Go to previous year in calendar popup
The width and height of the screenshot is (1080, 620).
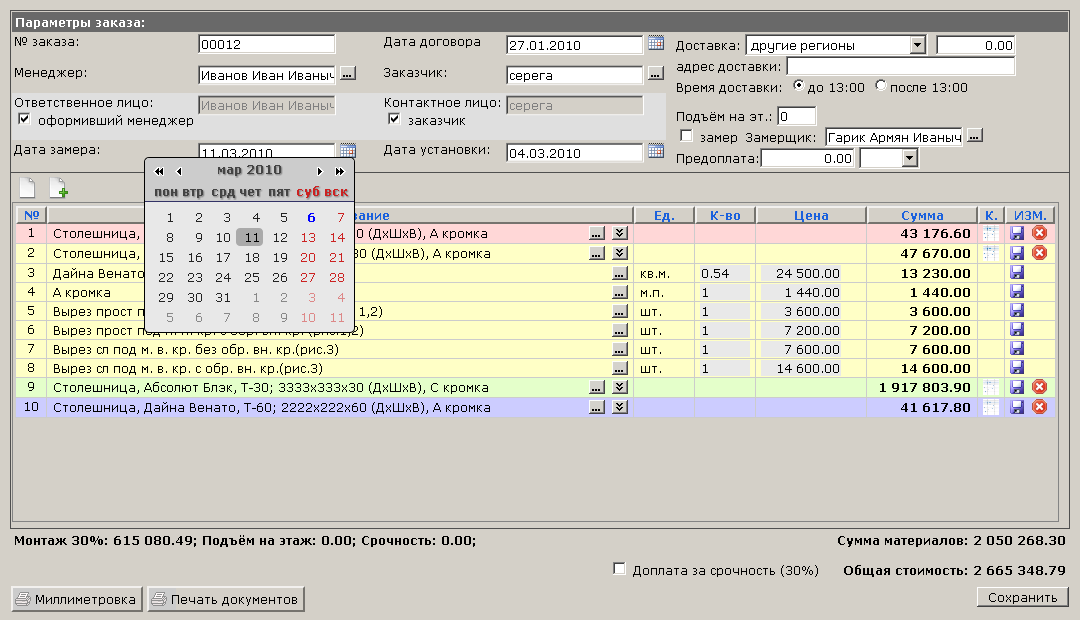159,171
